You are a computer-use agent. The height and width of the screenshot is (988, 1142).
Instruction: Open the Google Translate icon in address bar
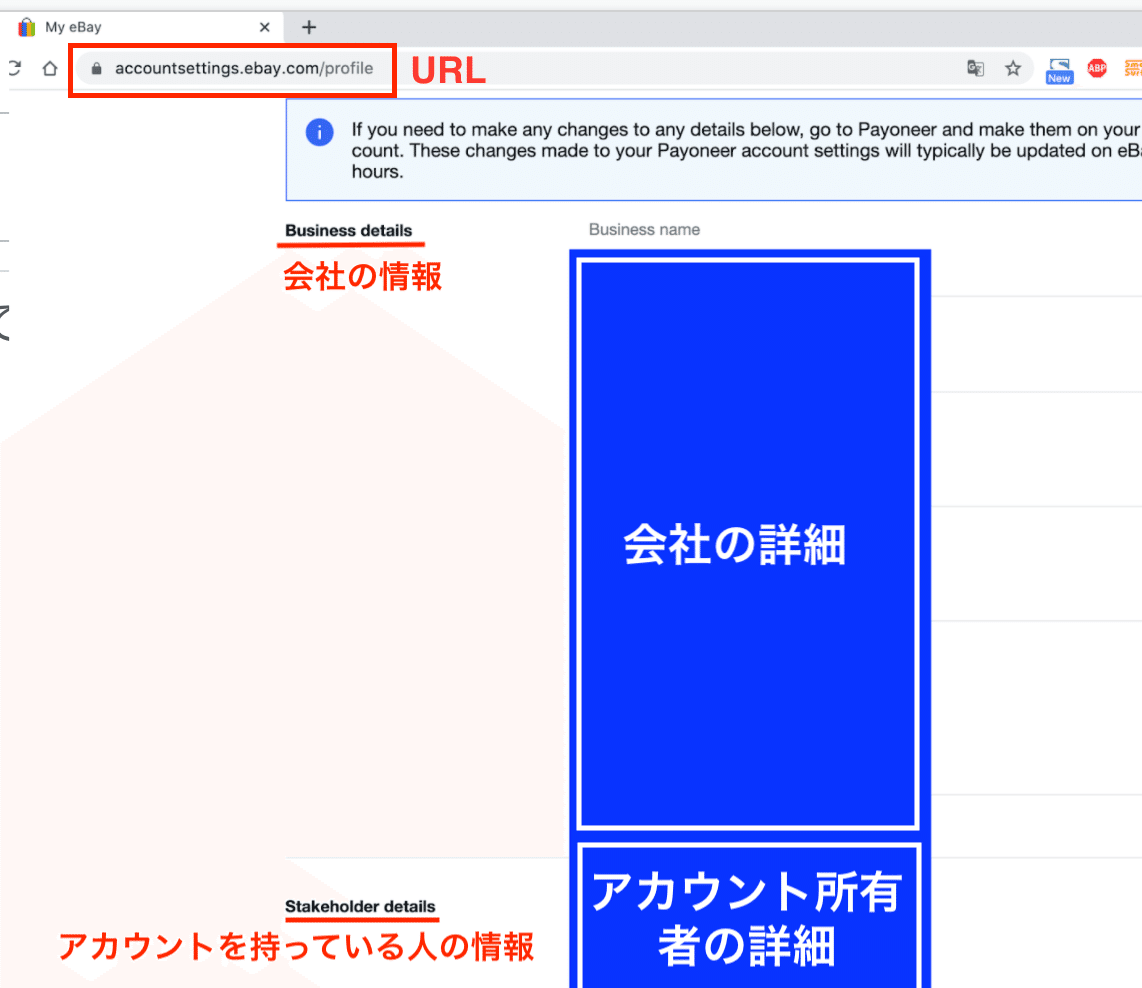coord(975,68)
